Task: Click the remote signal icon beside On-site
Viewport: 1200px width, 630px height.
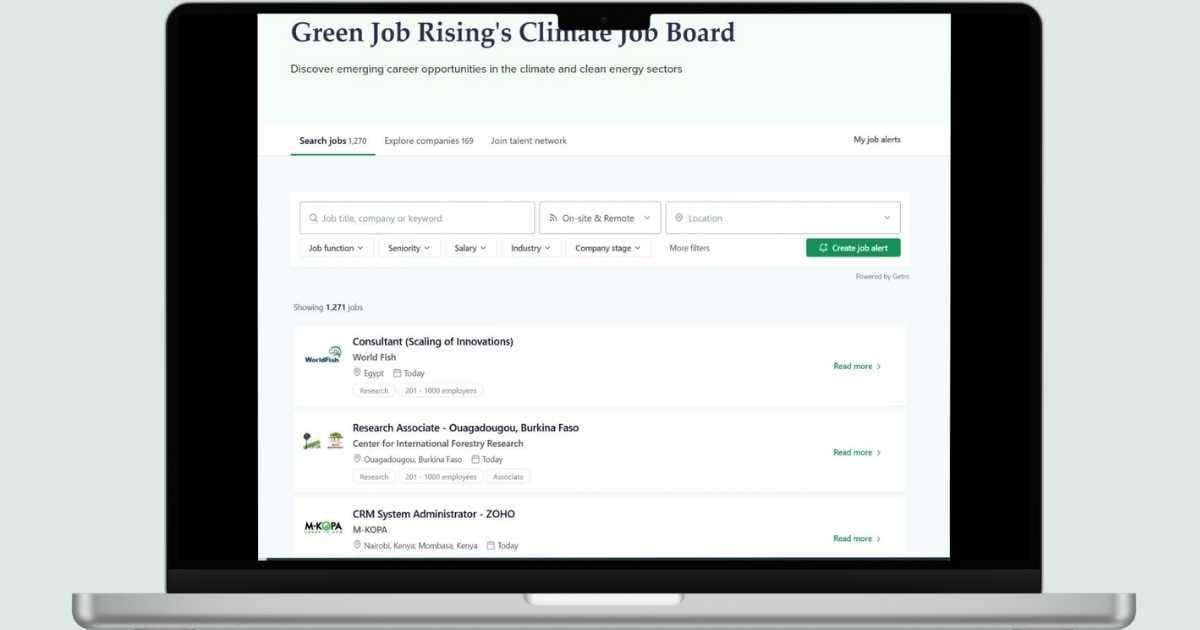Action: point(553,218)
